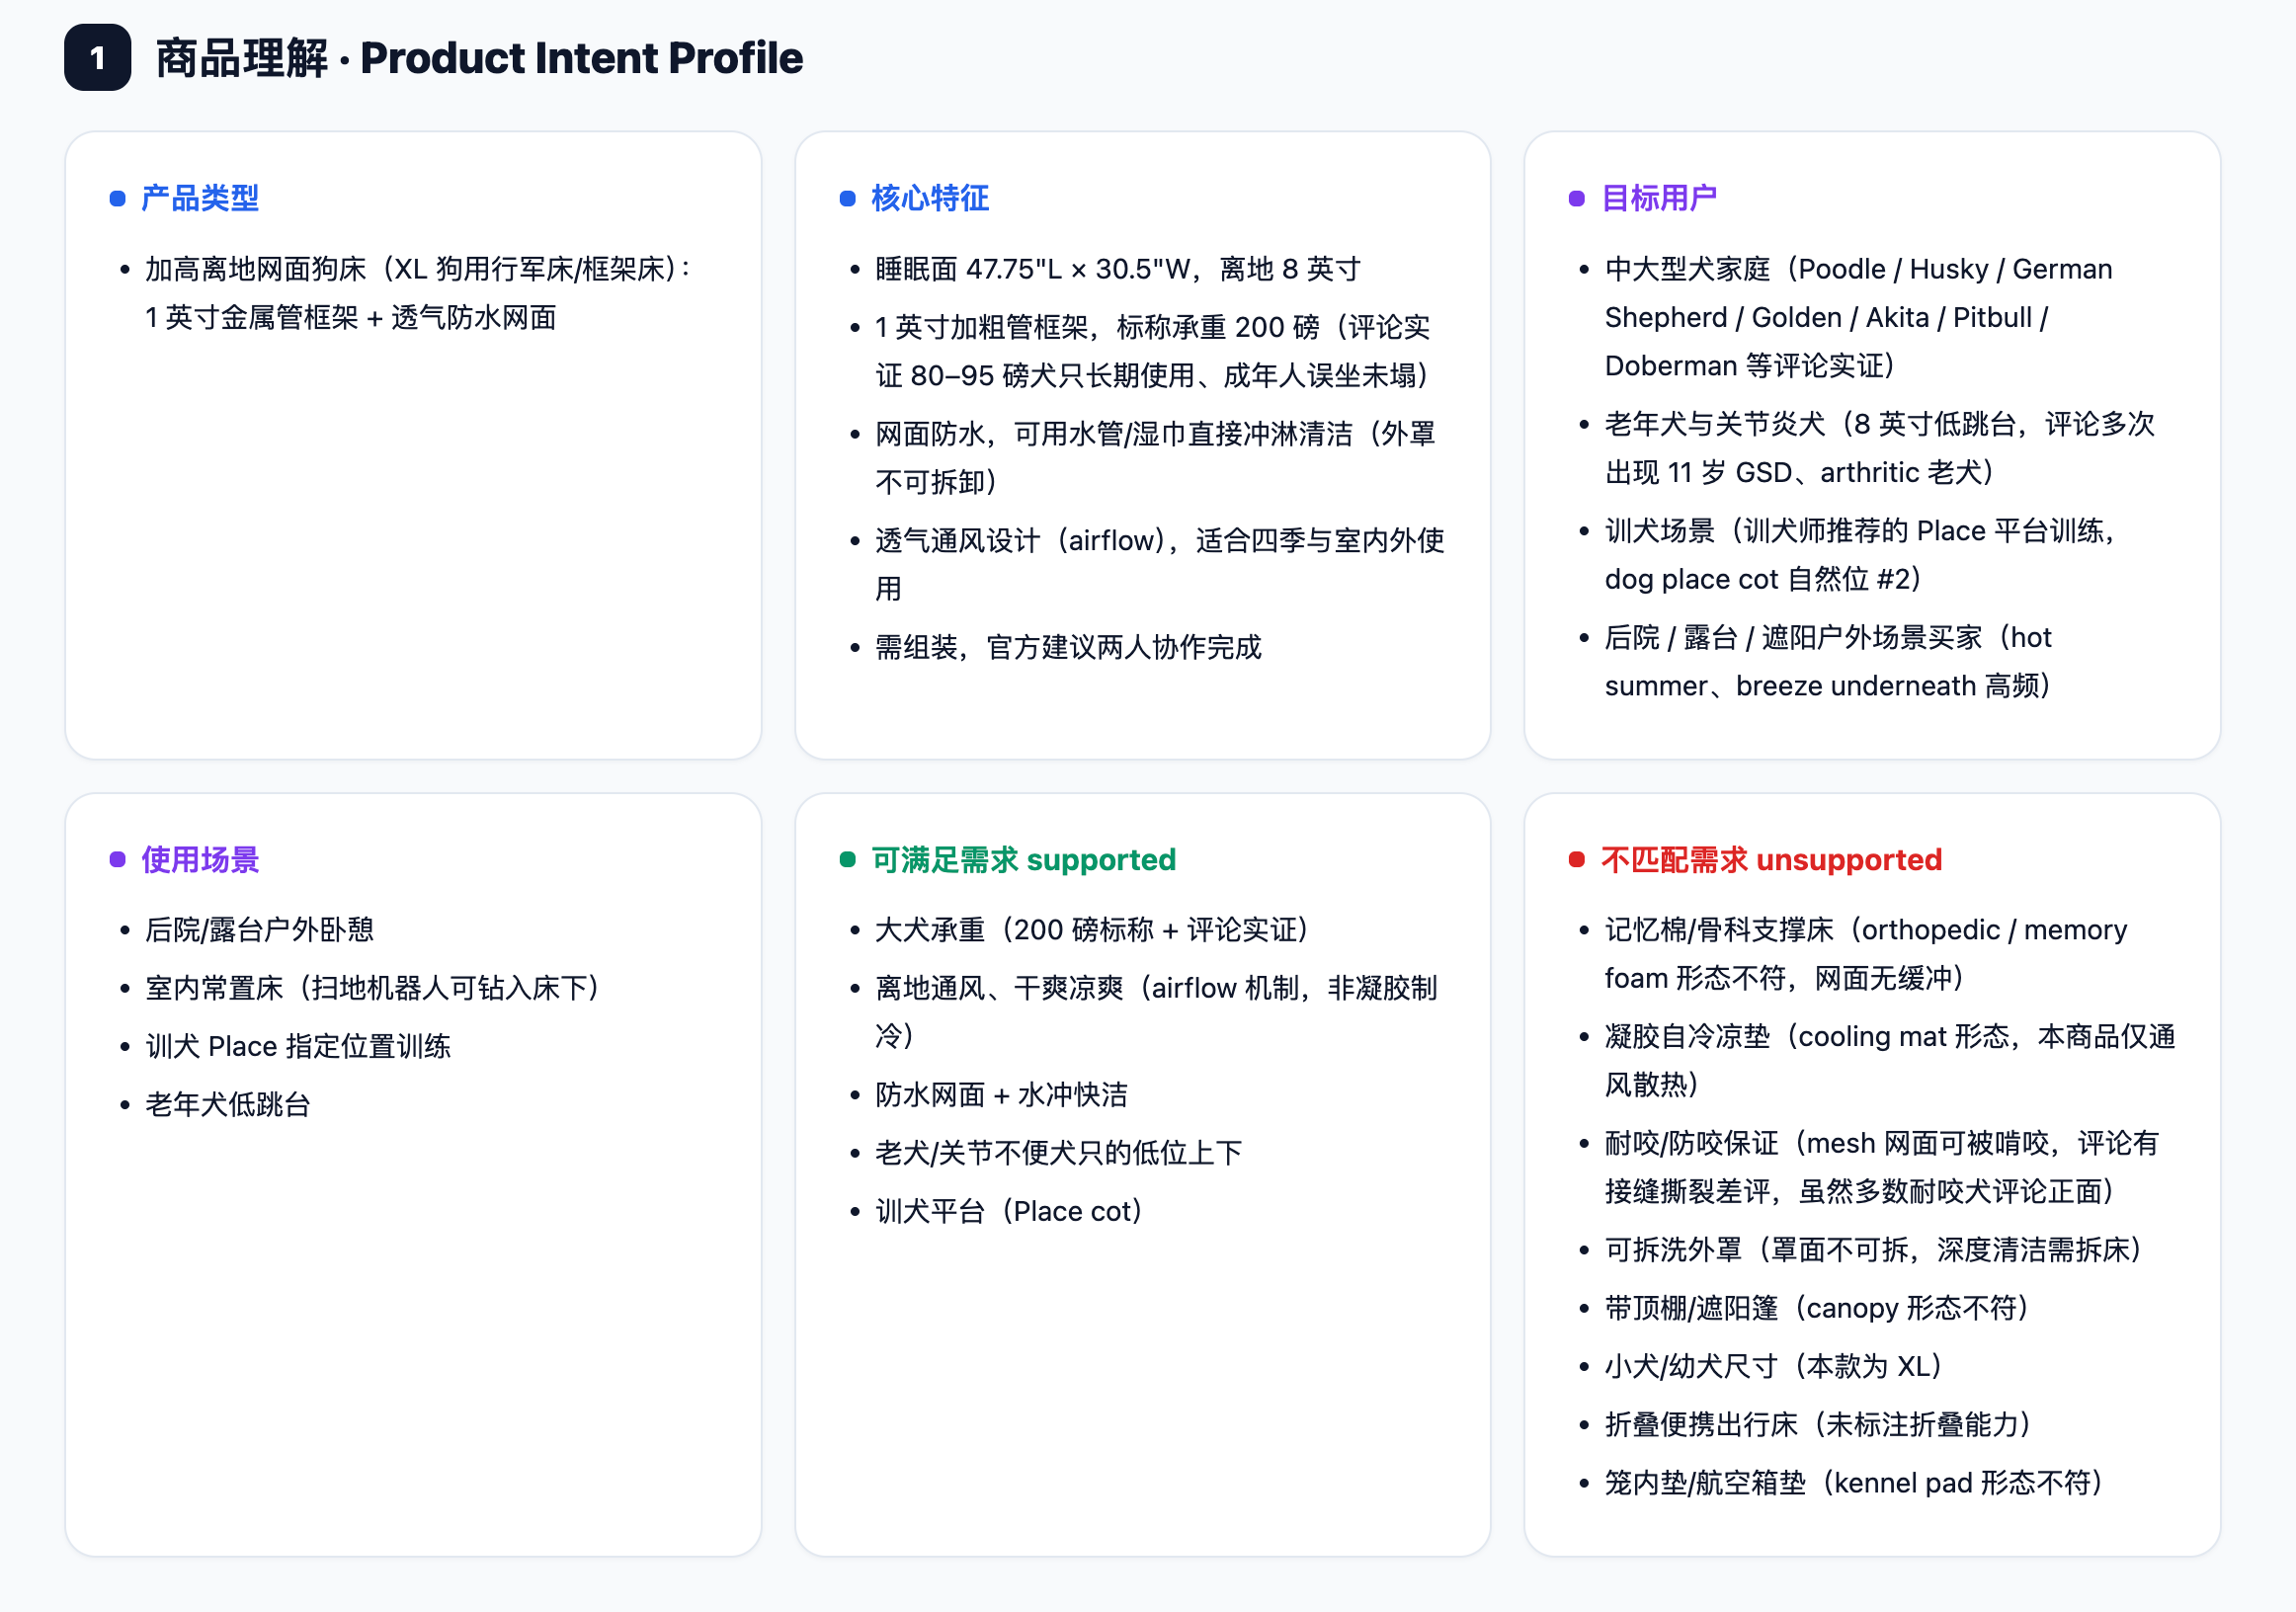Click the 老年犬与关节炎犬 bullet
Image resolution: width=2296 pixels, height=1612 pixels.
pos(1879,448)
